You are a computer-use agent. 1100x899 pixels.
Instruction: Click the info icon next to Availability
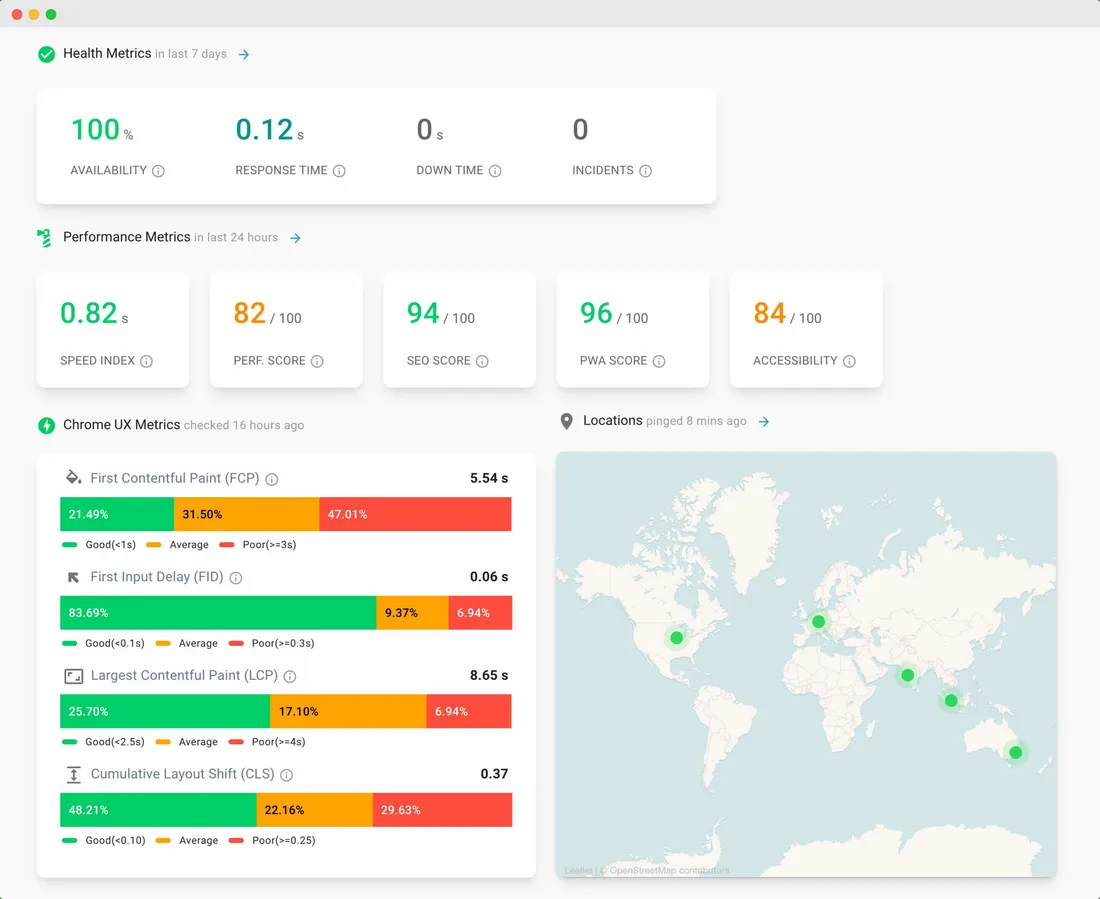coord(158,171)
